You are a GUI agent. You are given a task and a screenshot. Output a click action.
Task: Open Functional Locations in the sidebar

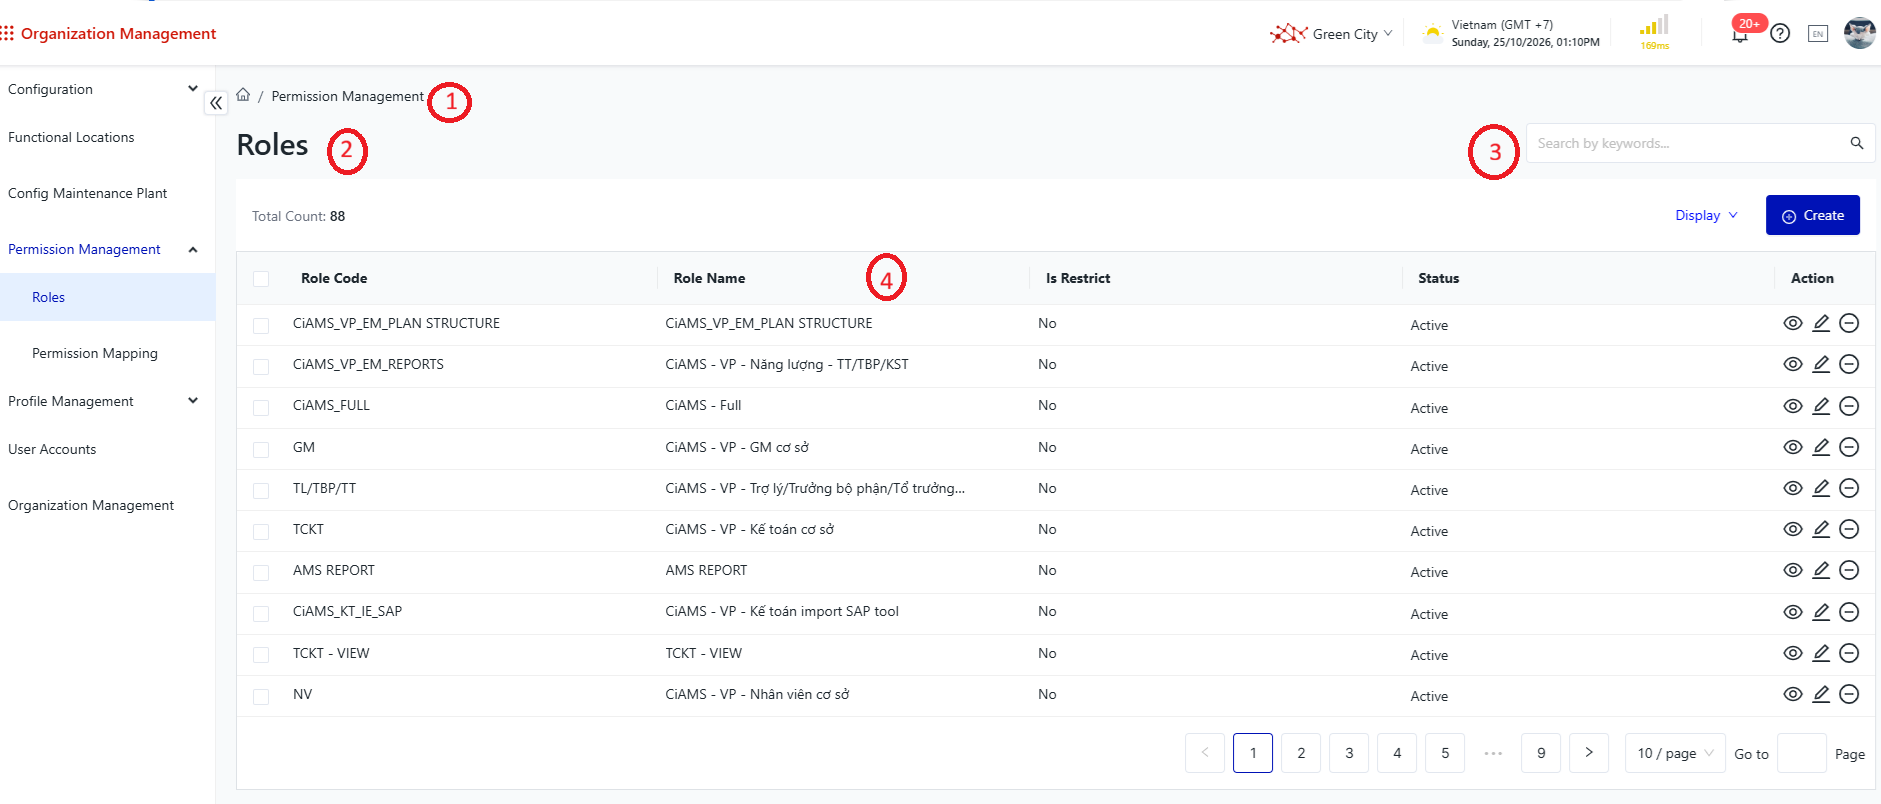point(71,137)
